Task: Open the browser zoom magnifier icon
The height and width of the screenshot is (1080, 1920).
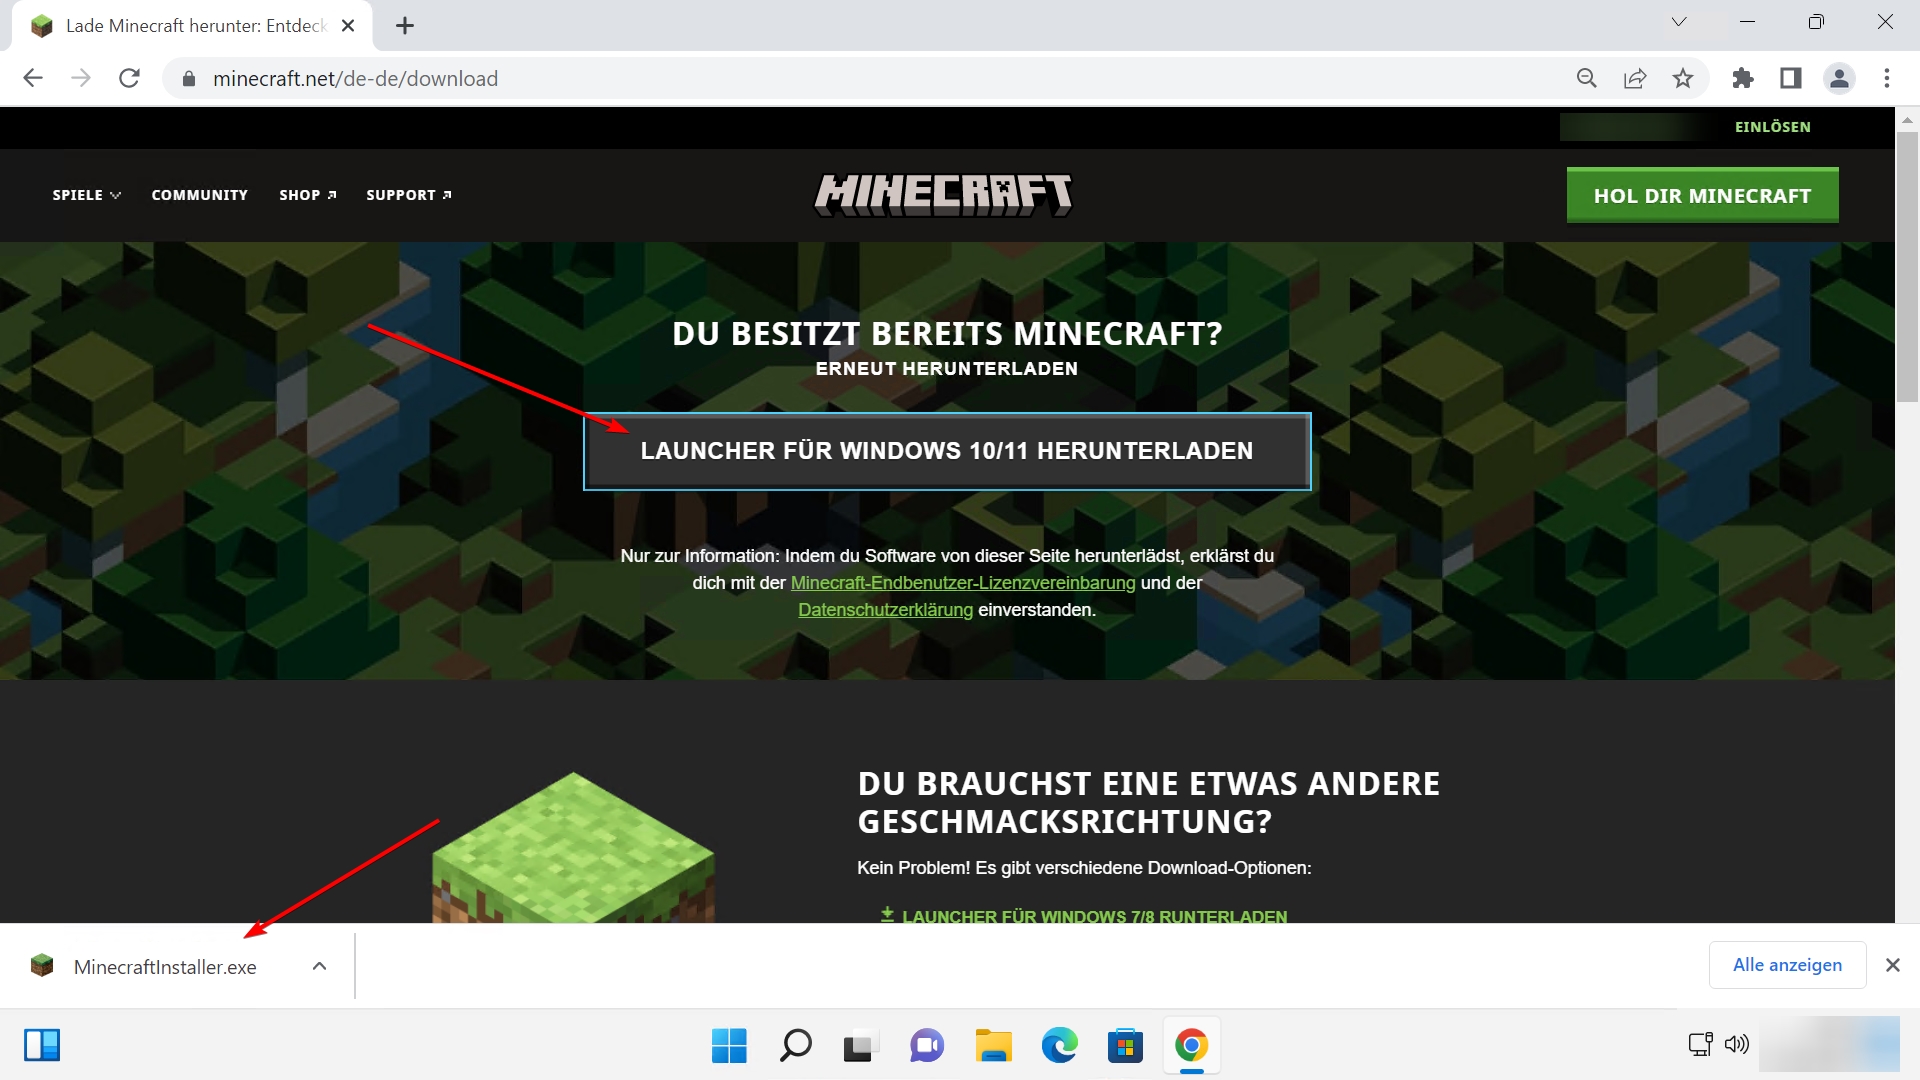Action: coord(1586,78)
